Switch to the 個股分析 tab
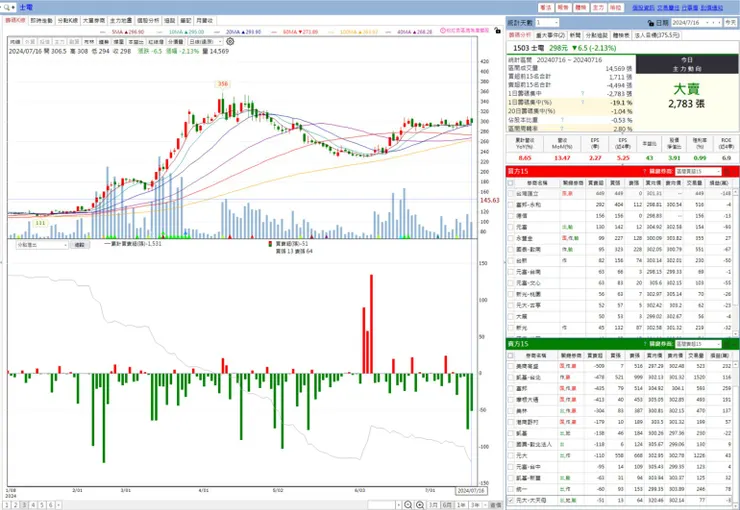The width and height of the screenshot is (740, 510). (148, 21)
